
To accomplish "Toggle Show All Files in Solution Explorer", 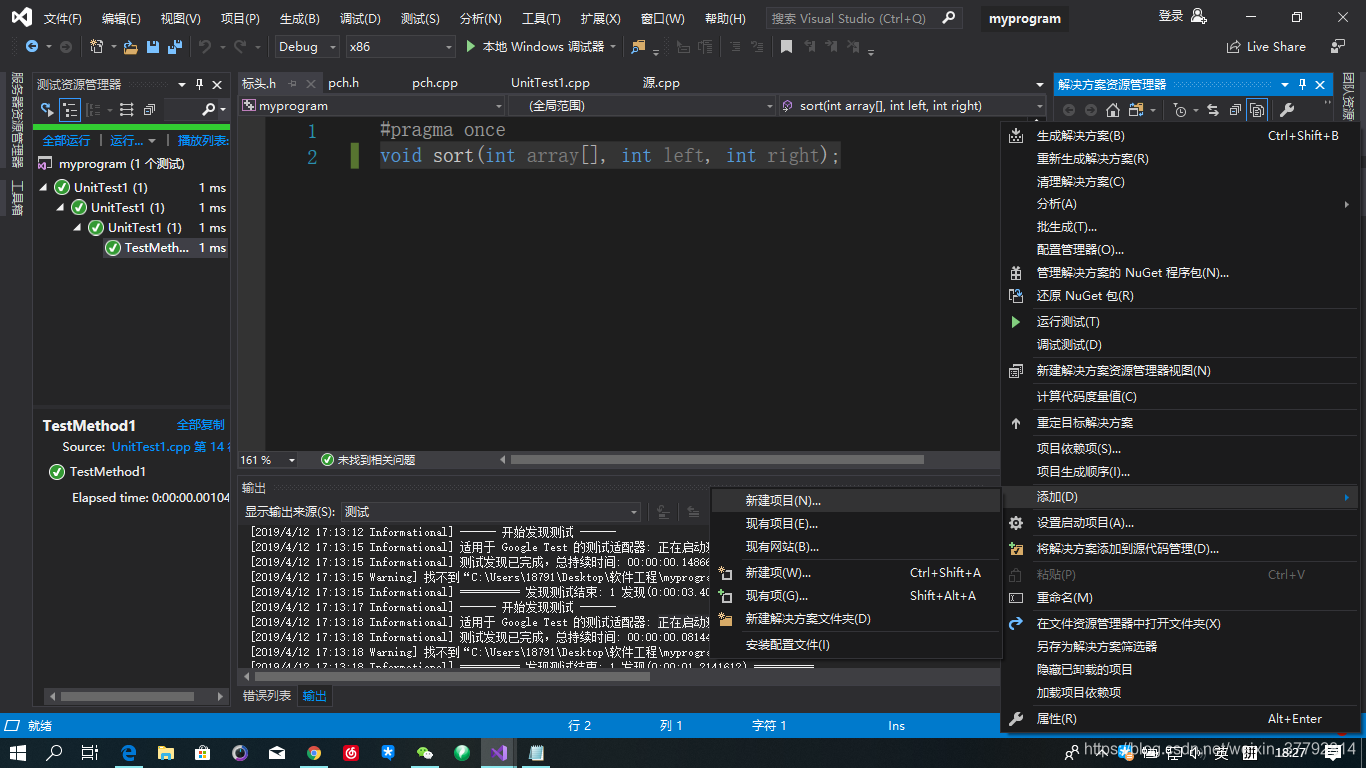I will 1257,110.
